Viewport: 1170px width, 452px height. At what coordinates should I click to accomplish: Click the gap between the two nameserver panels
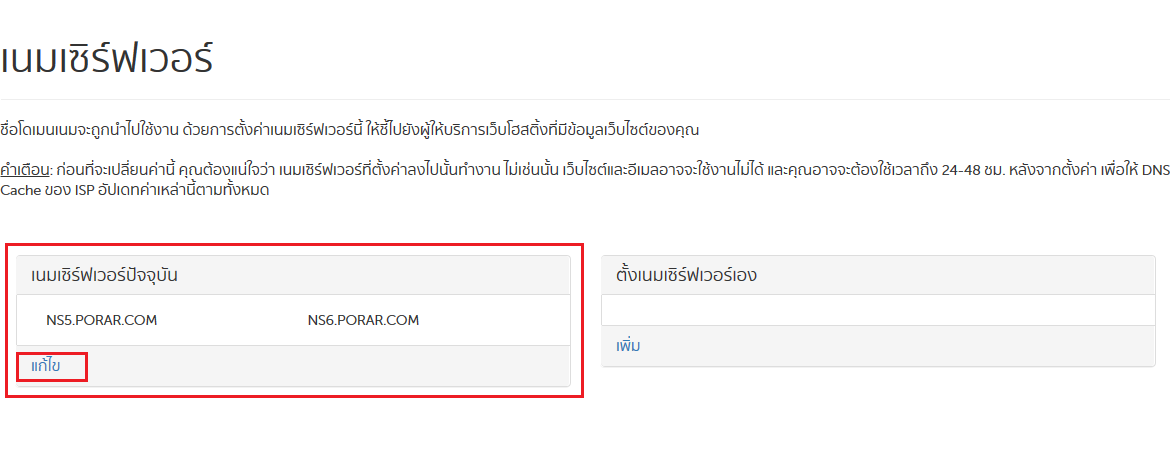tap(586, 320)
